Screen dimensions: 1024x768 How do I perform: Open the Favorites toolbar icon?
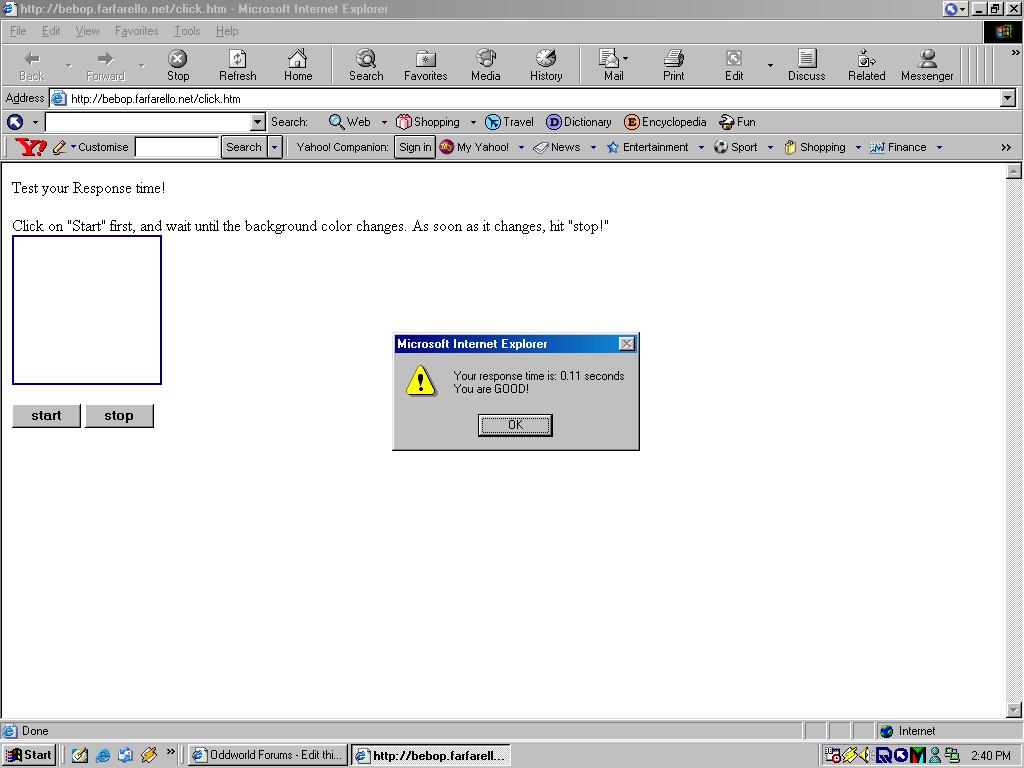pos(425,65)
